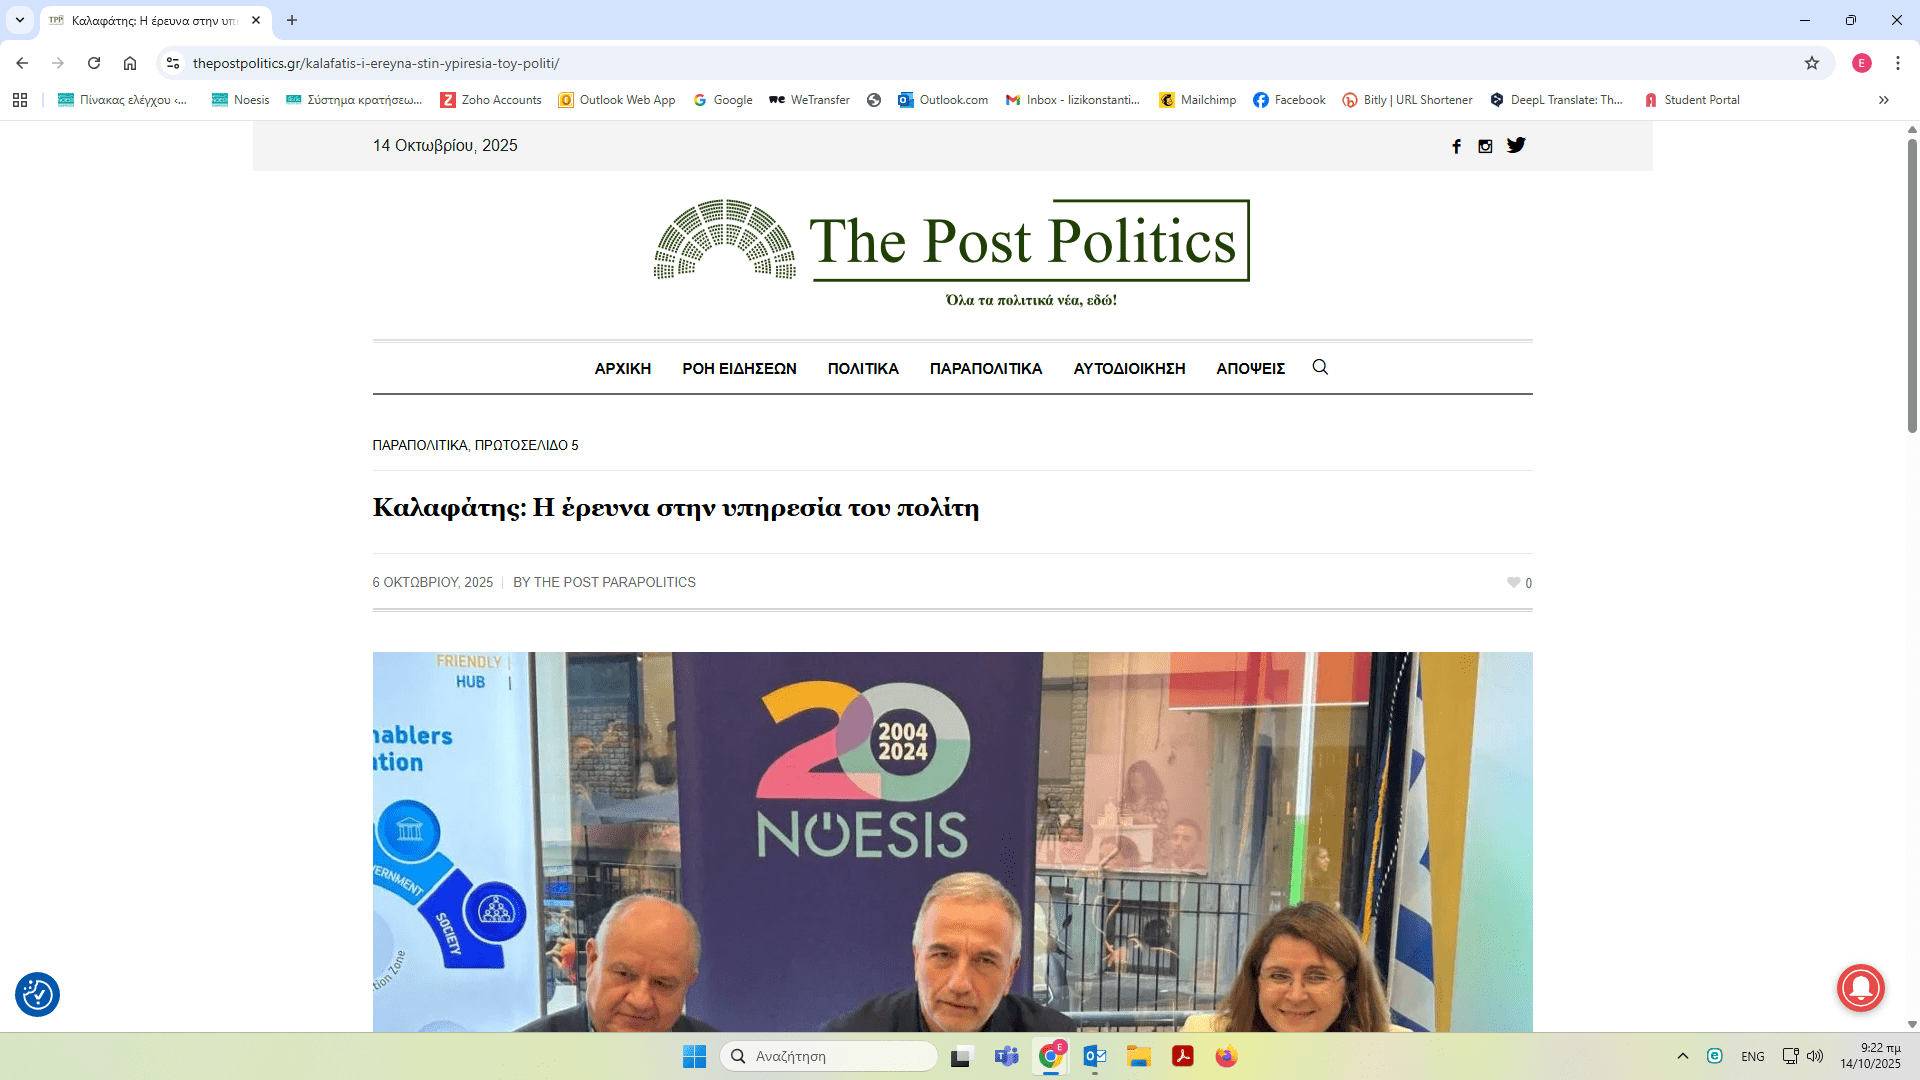Image resolution: width=1920 pixels, height=1080 pixels.
Task: Click the red notification bell button
Action: point(1861,988)
